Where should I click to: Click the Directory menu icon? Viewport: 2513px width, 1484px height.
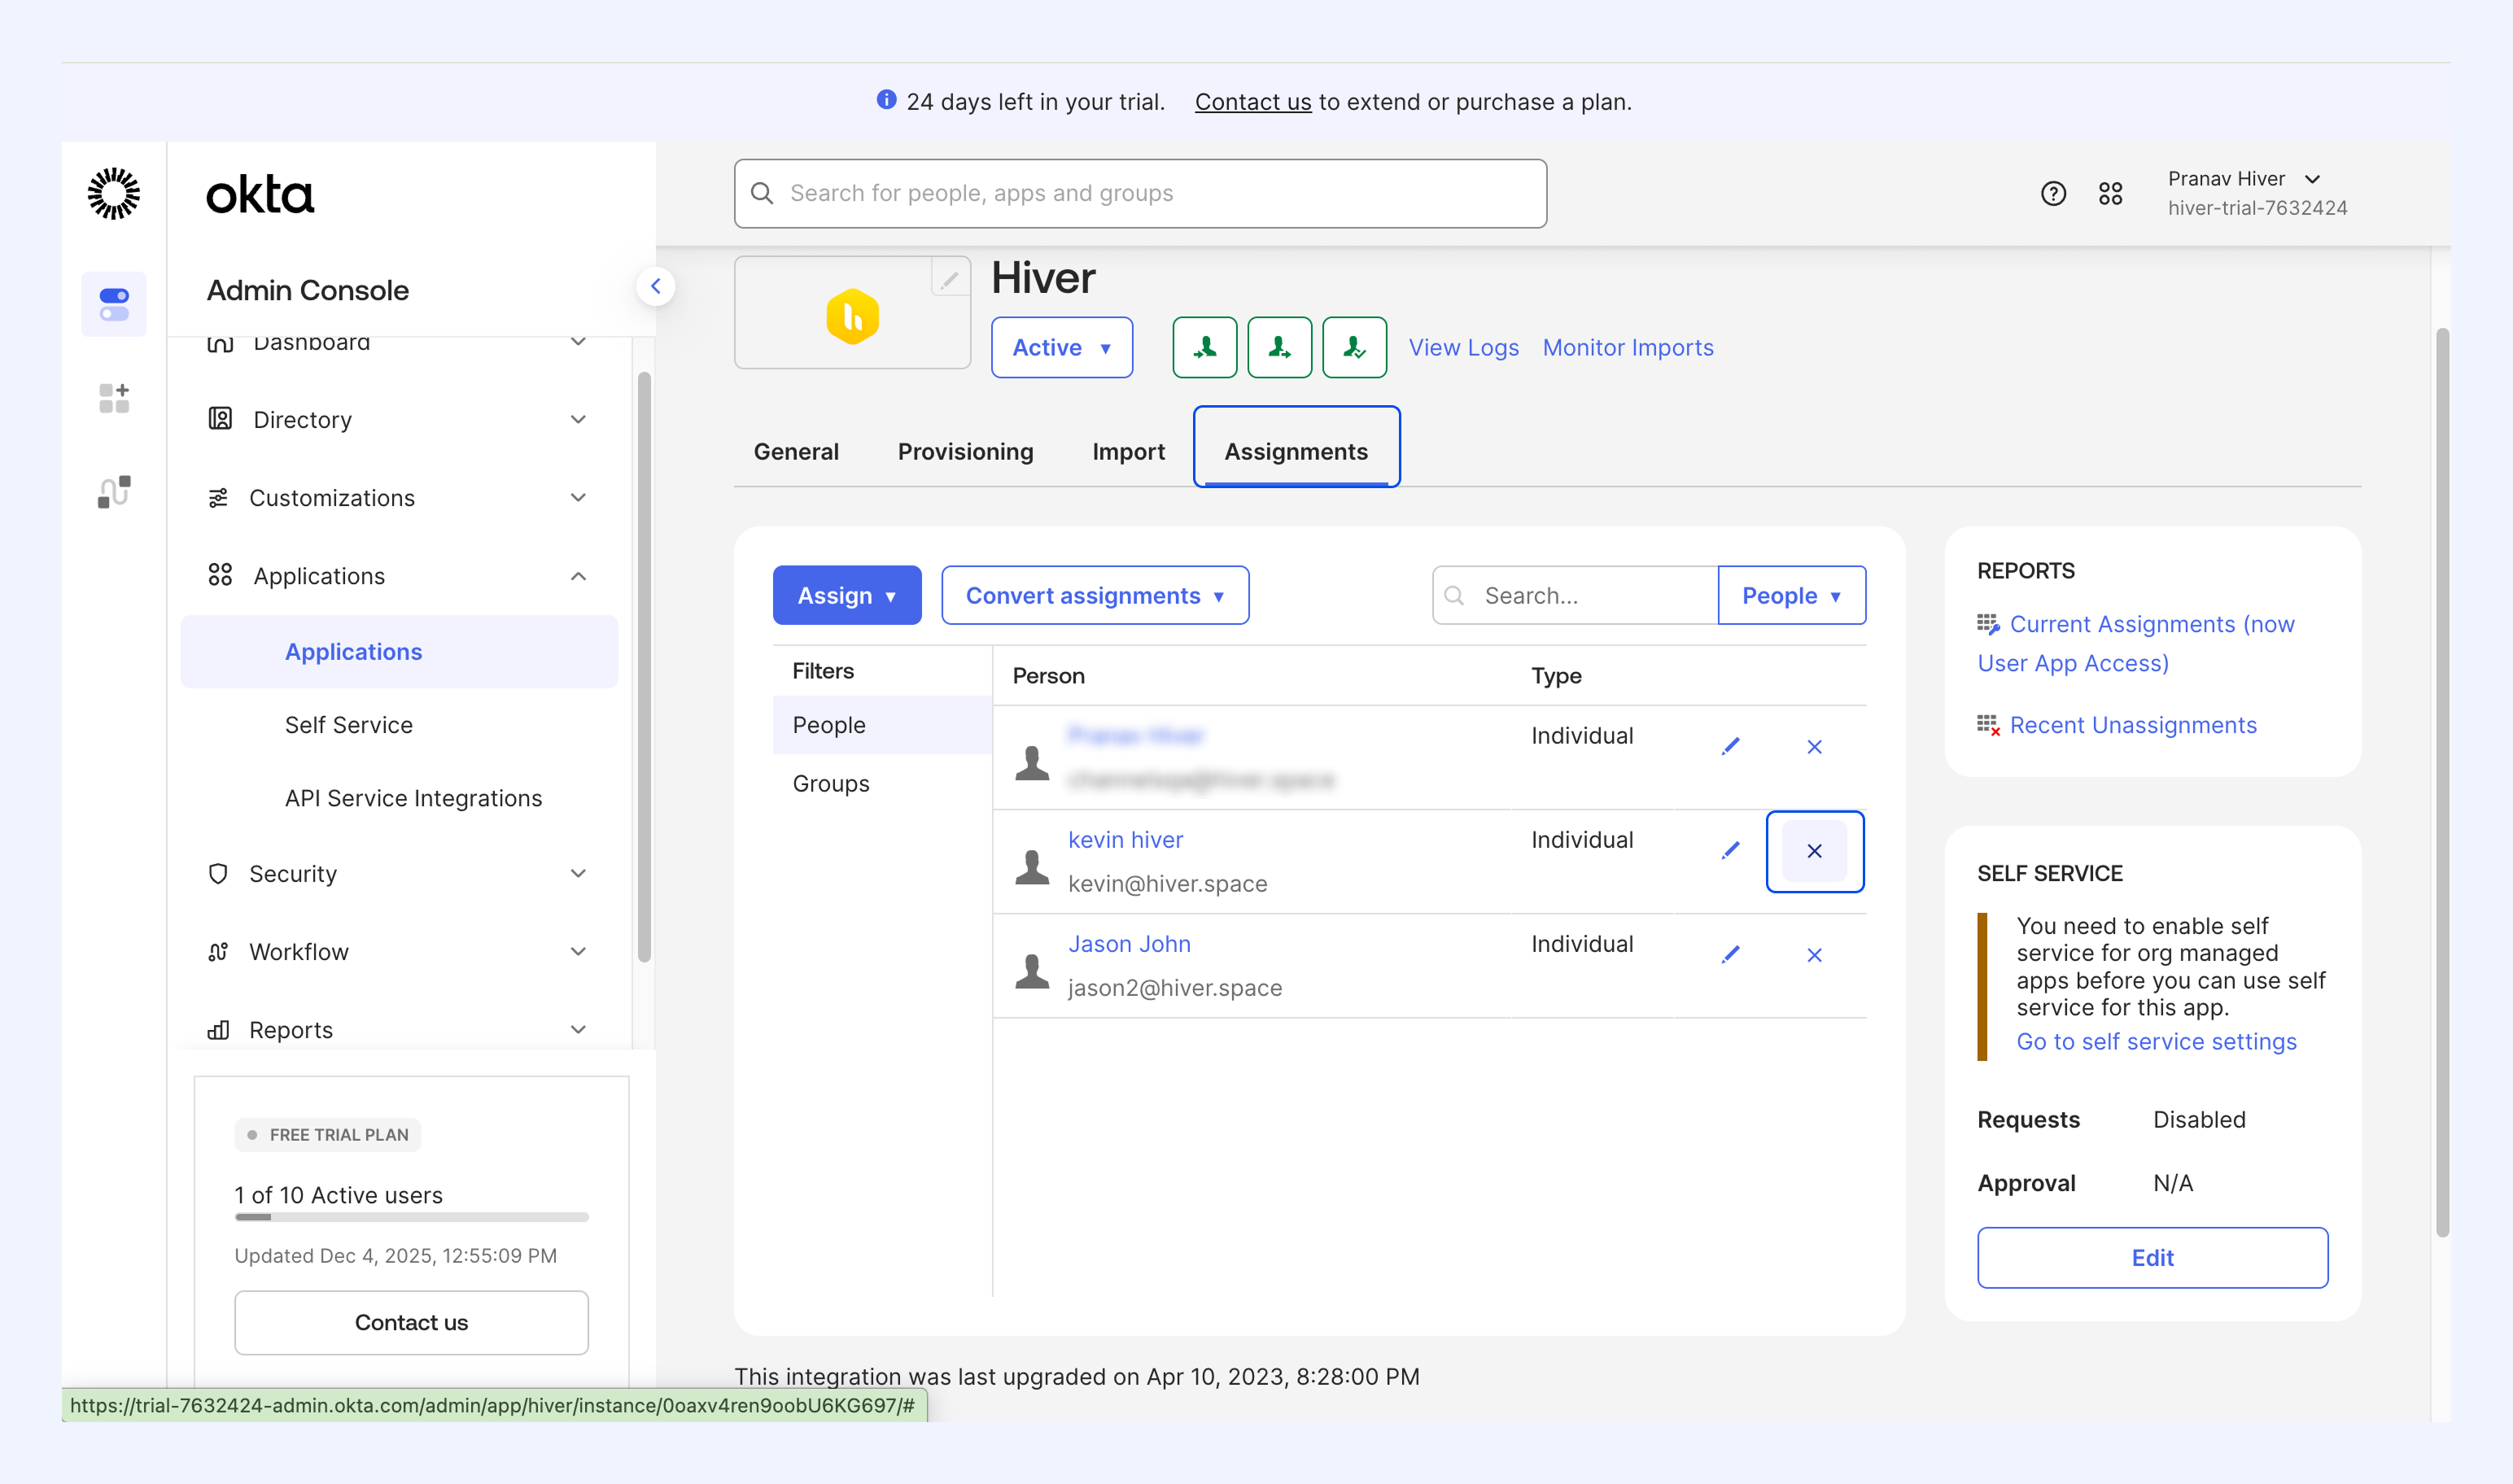(x=220, y=419)
